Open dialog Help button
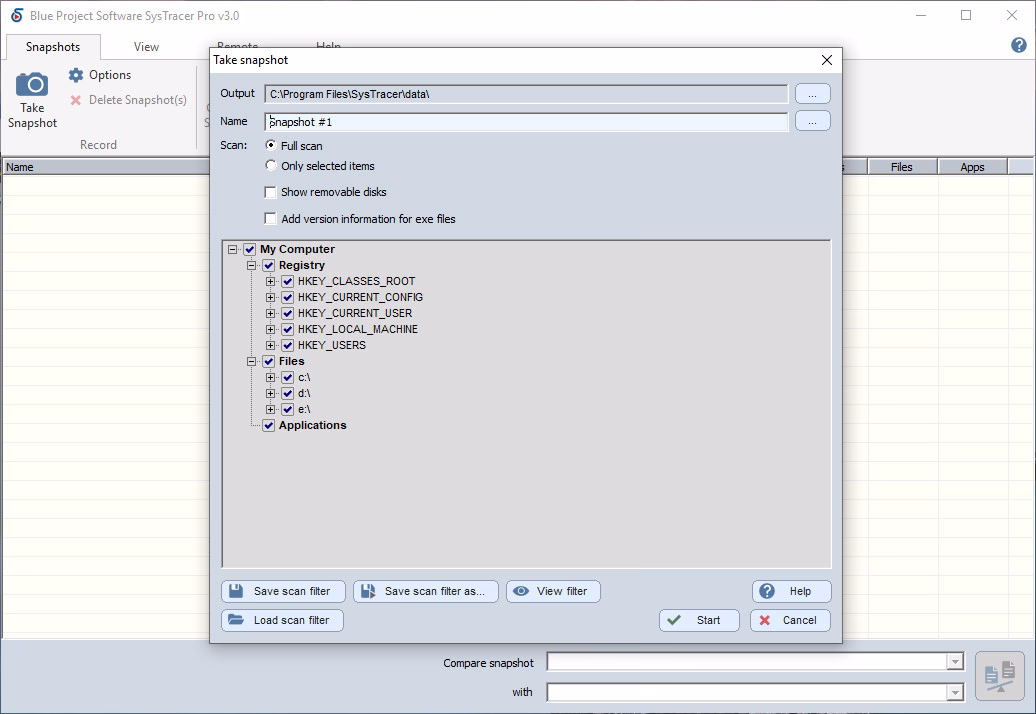1036x714 pixels. pos(791,591)
